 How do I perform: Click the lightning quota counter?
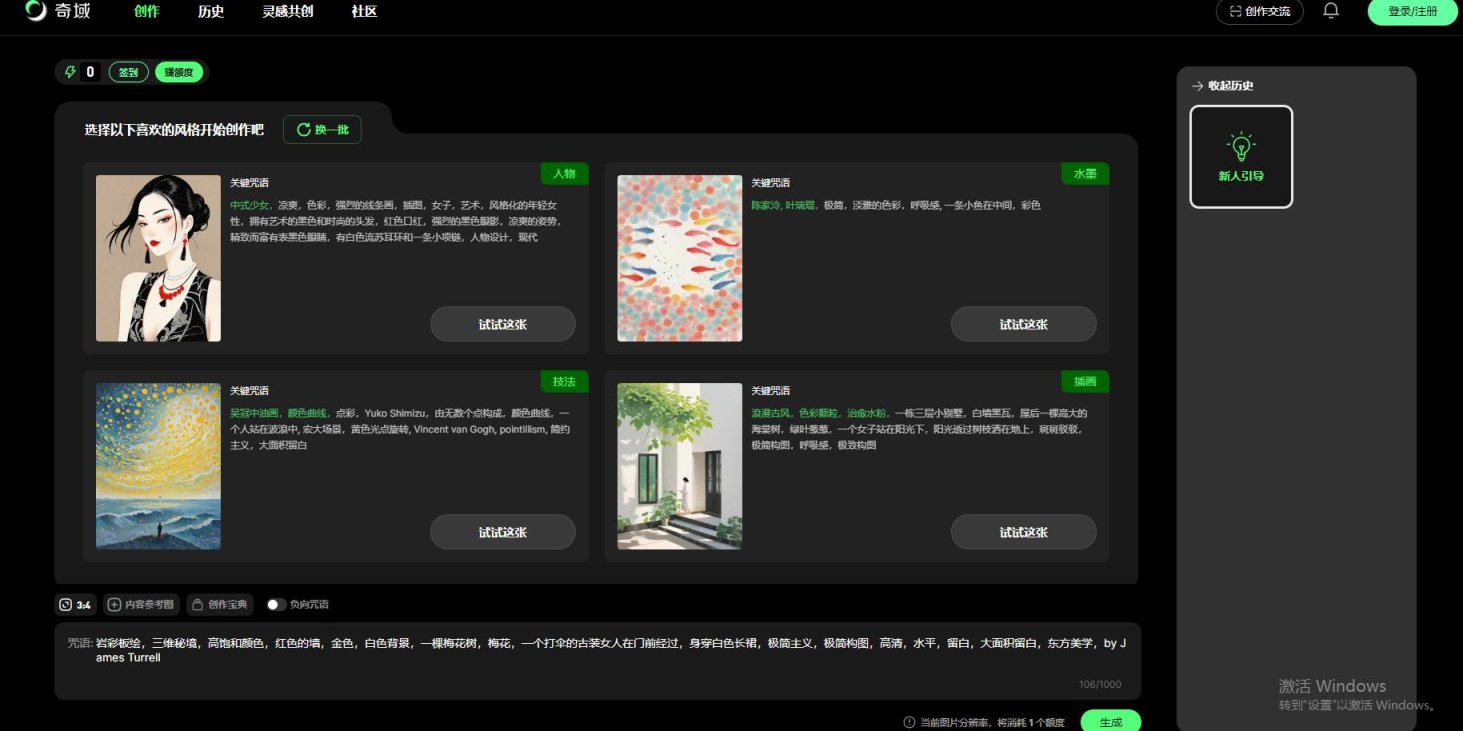tap(79, 71)
